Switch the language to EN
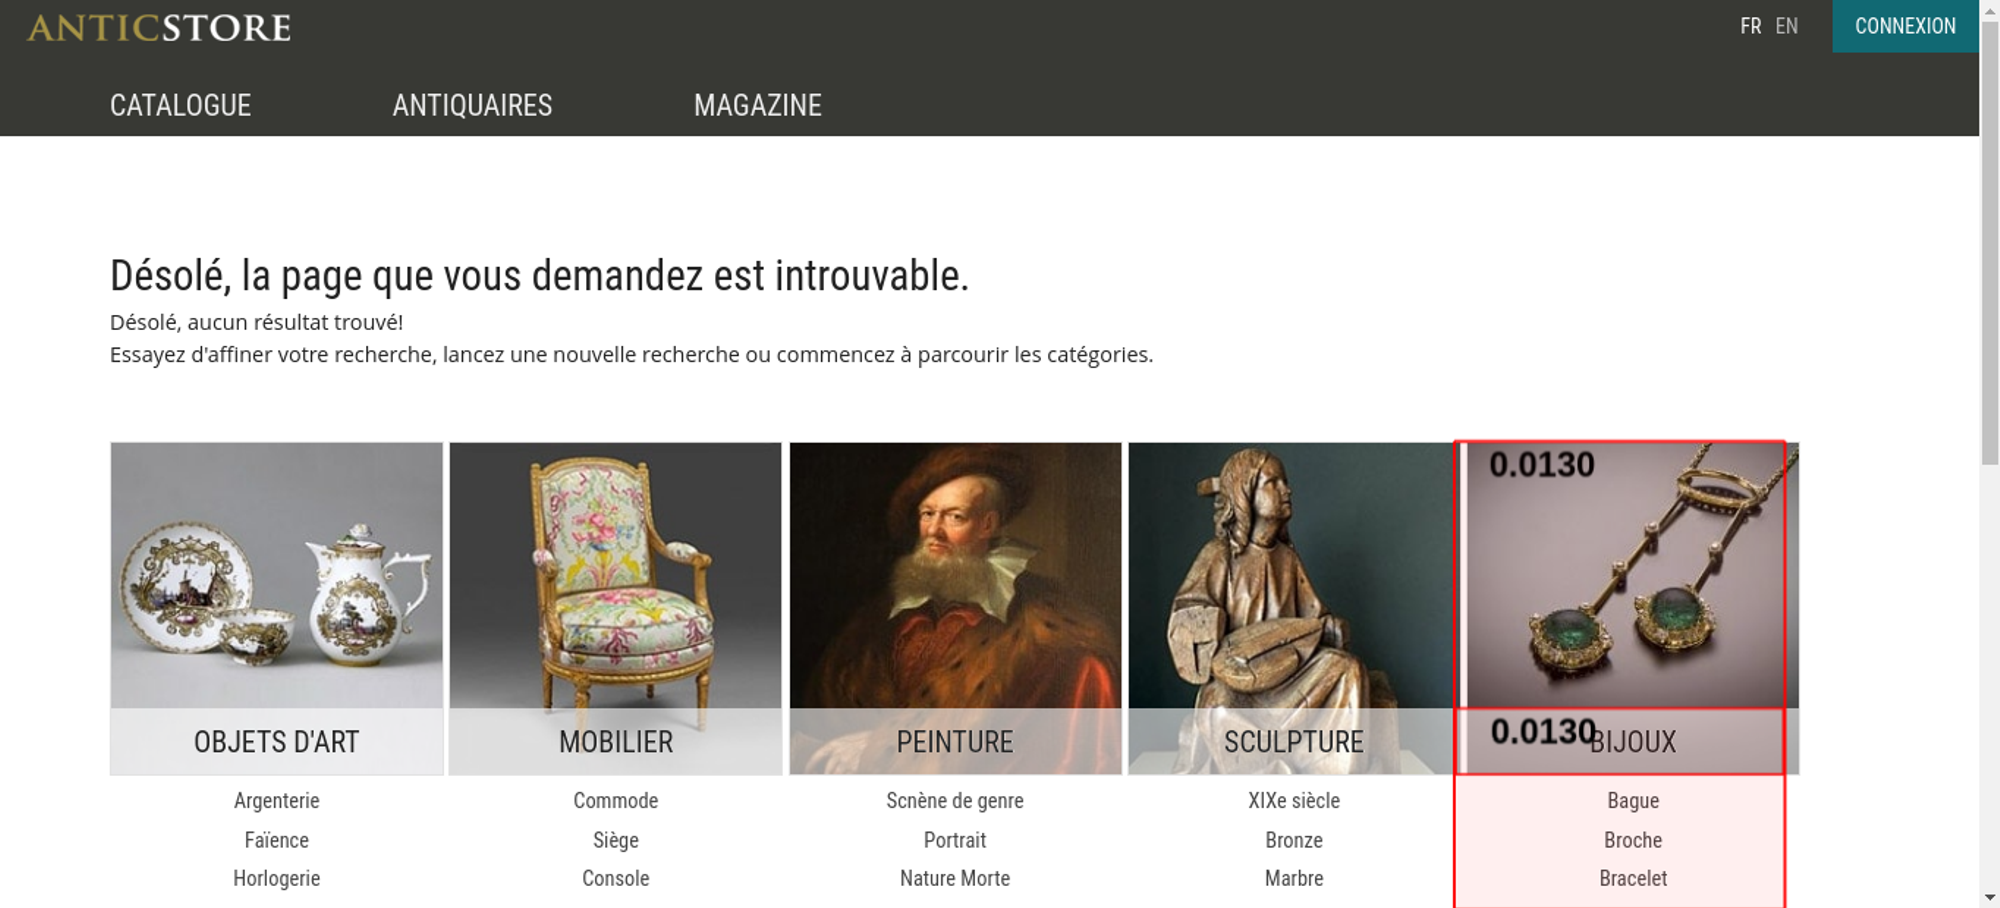2000x908 pixels. click(1786, 26)
